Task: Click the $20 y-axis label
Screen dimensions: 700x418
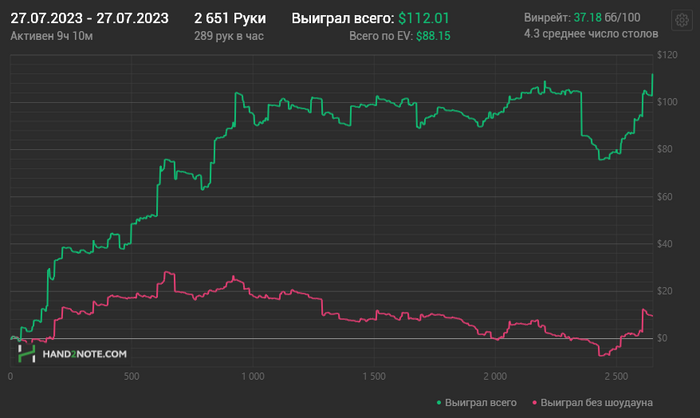Action: coord(665,291)
